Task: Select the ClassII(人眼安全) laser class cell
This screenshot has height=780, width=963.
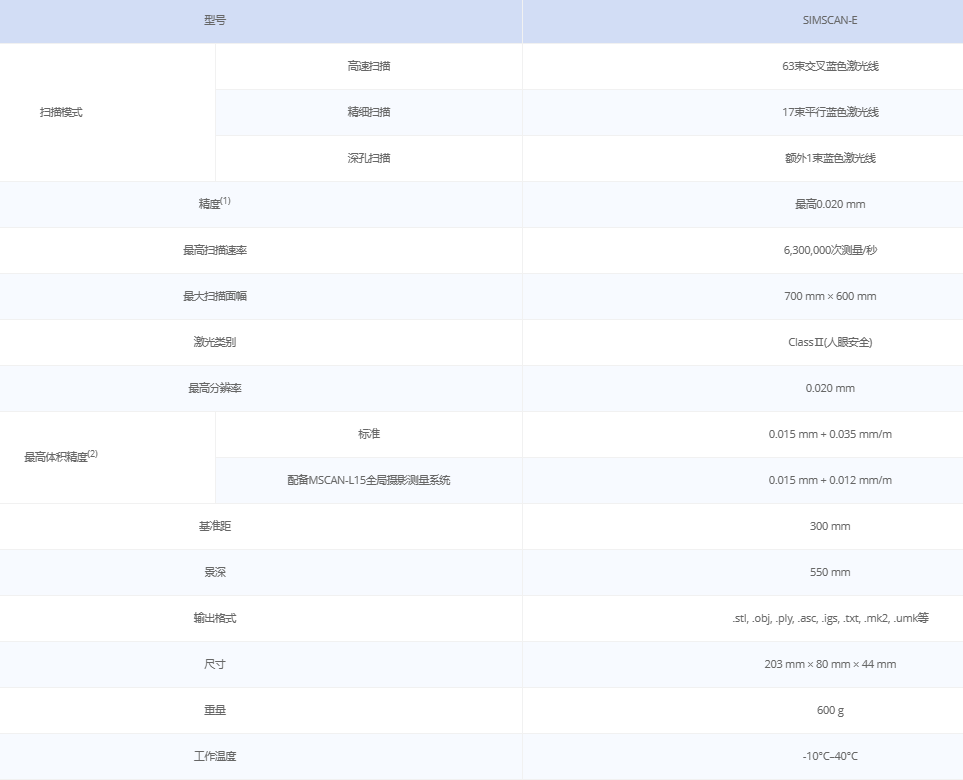Action: (x=829, y=342)
